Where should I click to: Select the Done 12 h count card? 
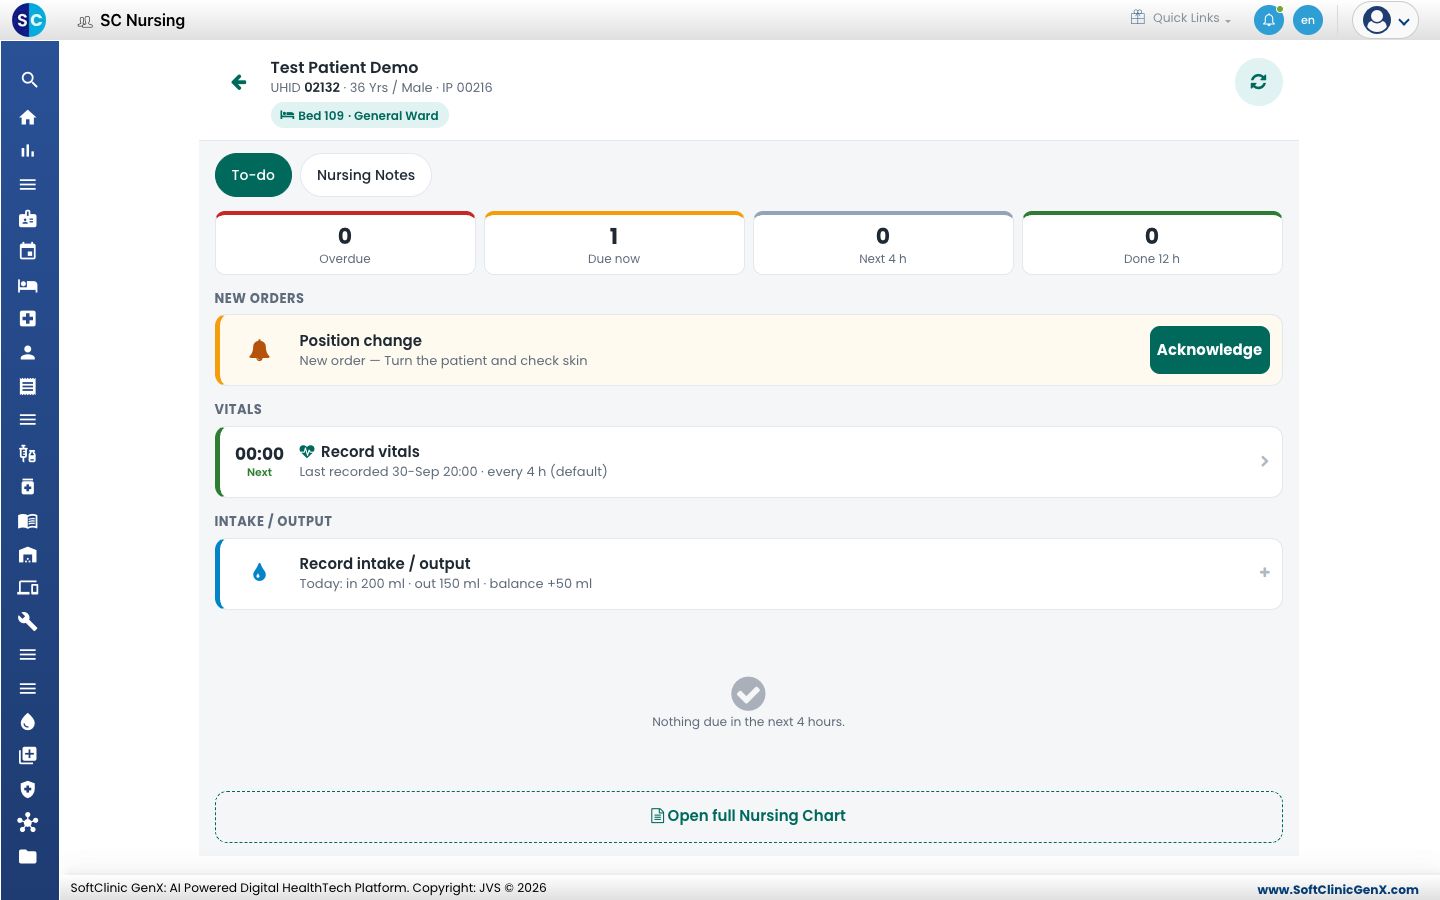(x=1152, y=243)
